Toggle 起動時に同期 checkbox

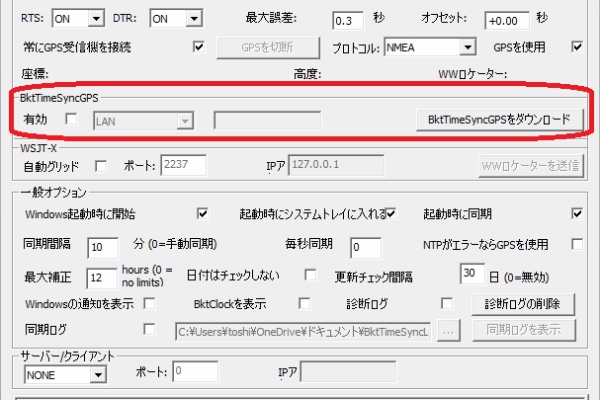tap(576, 213)
